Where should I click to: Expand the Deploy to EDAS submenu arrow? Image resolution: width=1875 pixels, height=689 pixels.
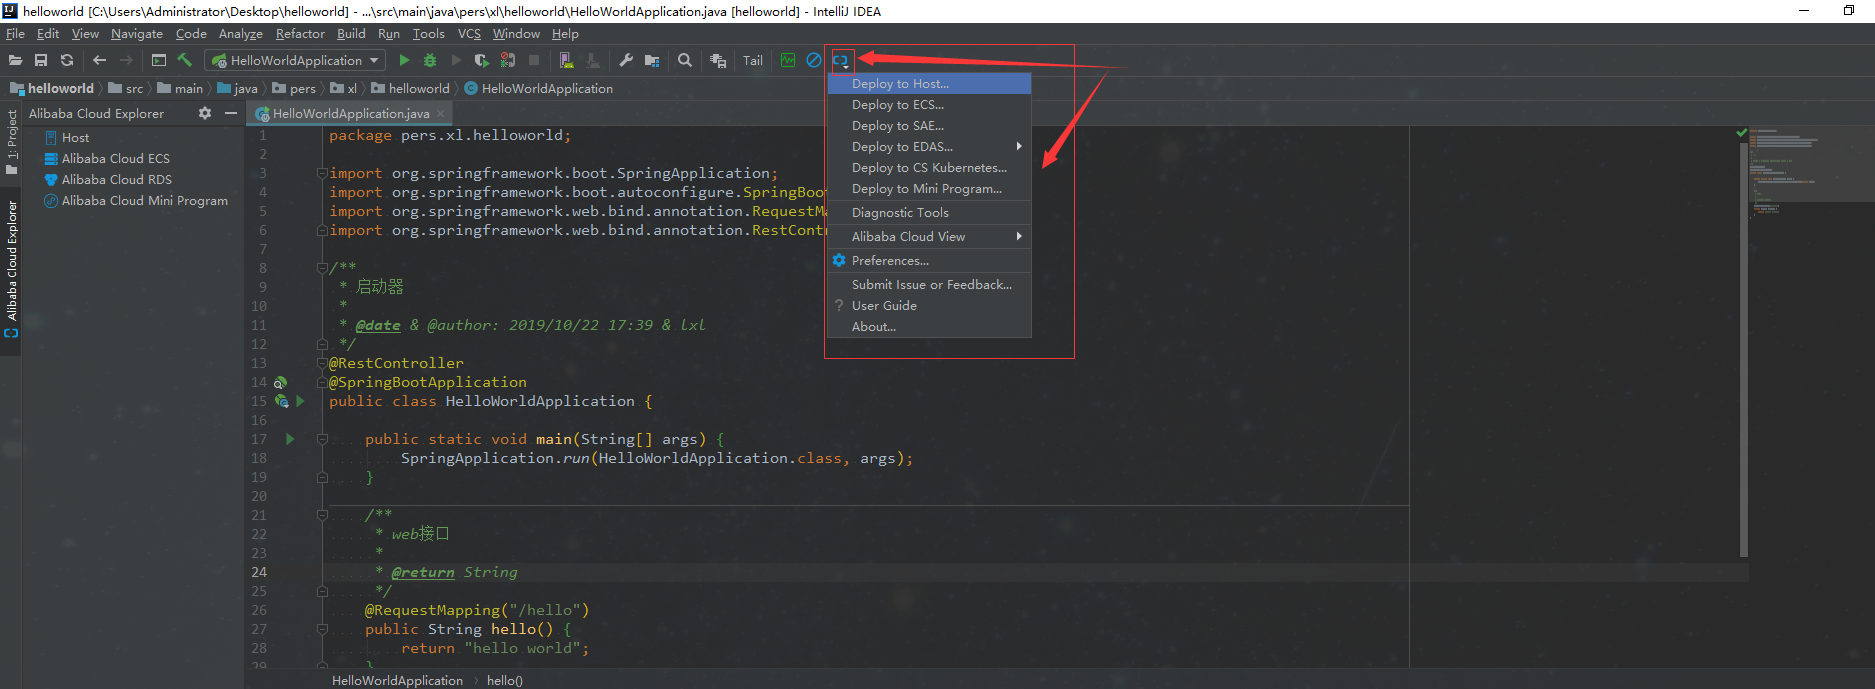(x=1019, y=146)
